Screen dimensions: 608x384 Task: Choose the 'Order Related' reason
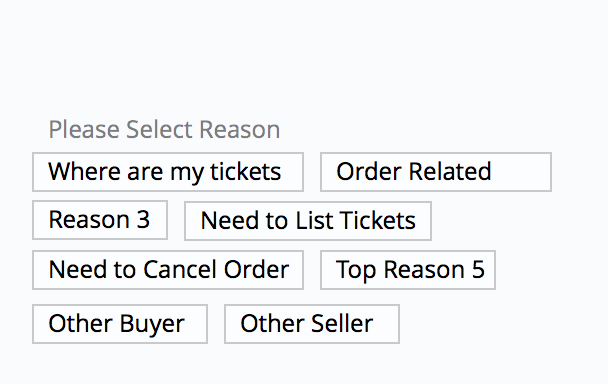point(435,172)
